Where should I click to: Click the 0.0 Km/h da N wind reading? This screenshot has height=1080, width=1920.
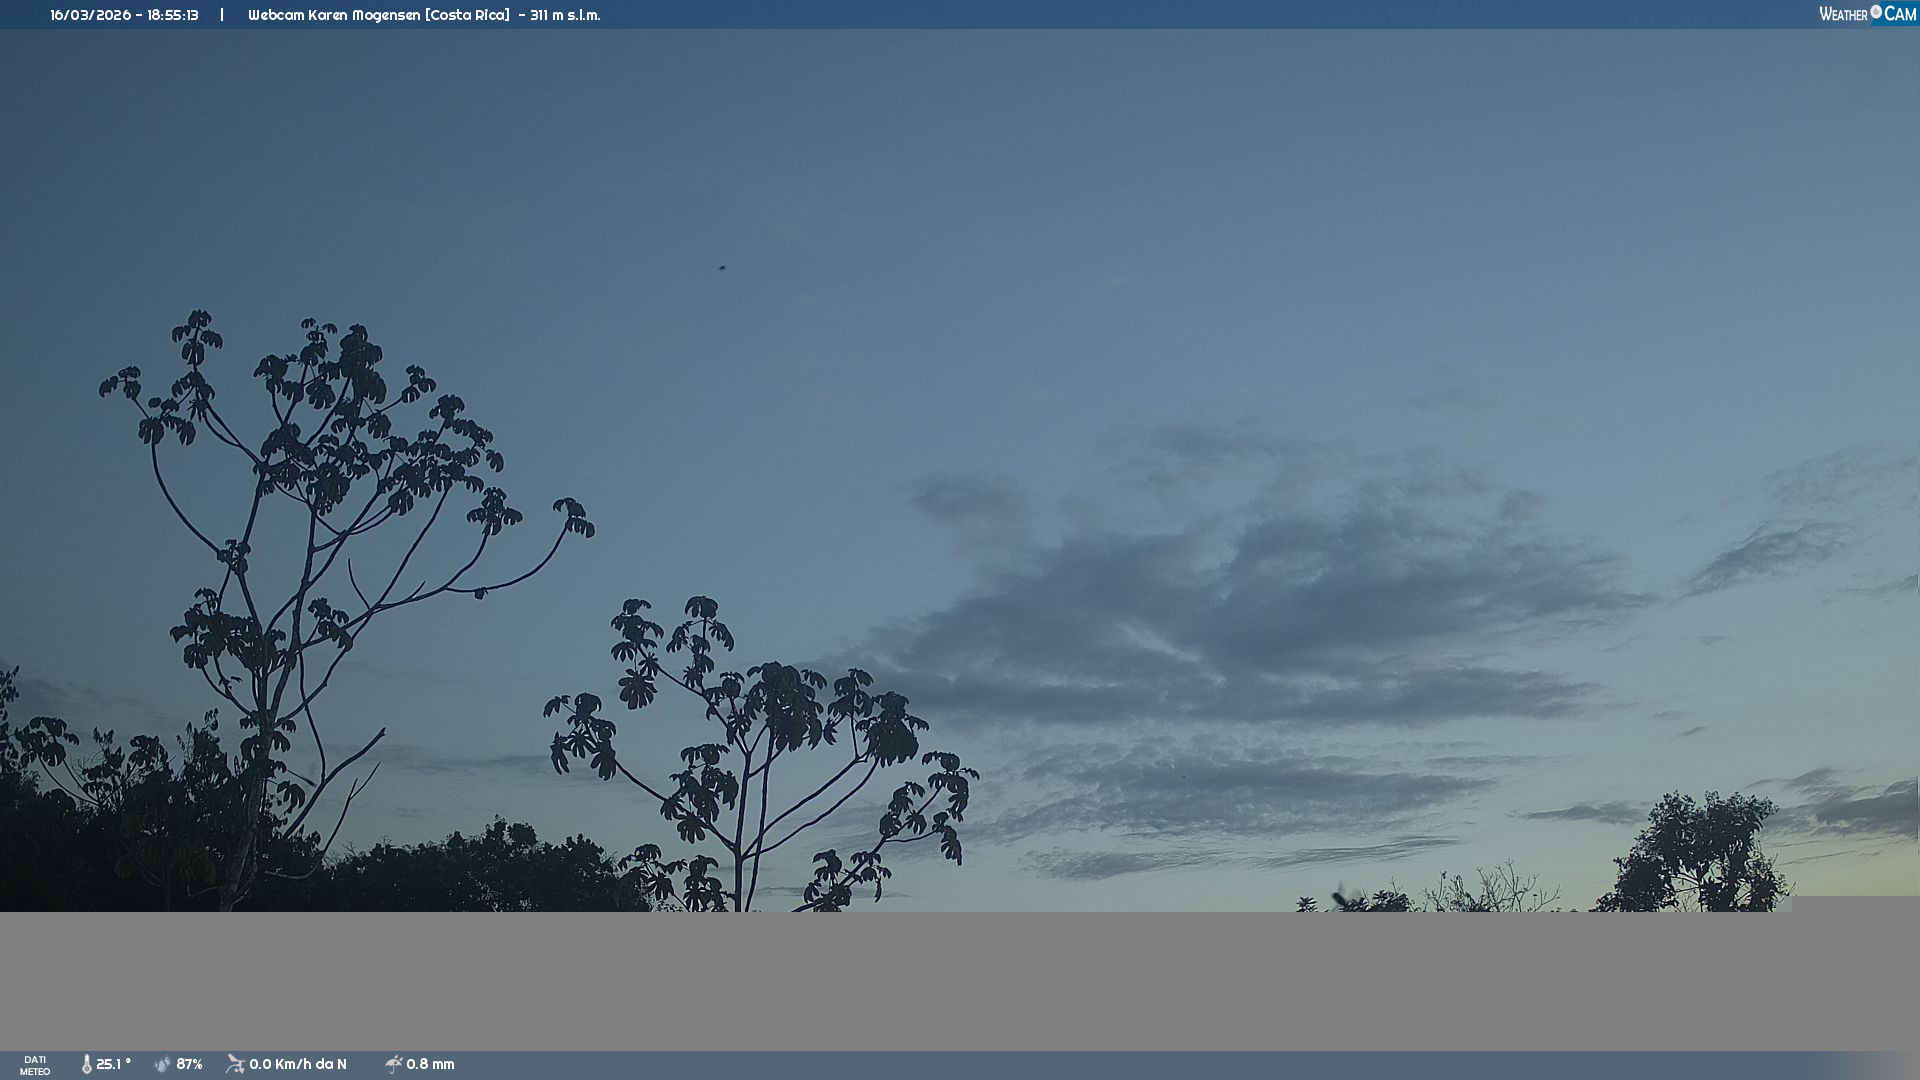(298, 1064)
